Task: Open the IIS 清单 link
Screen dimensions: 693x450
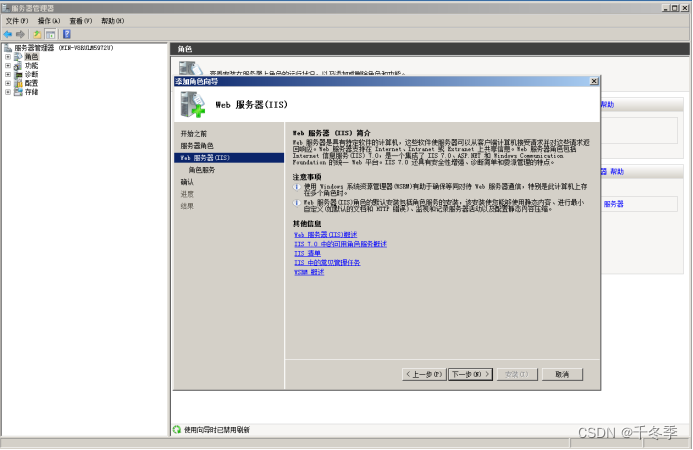Action: [308, 253]
